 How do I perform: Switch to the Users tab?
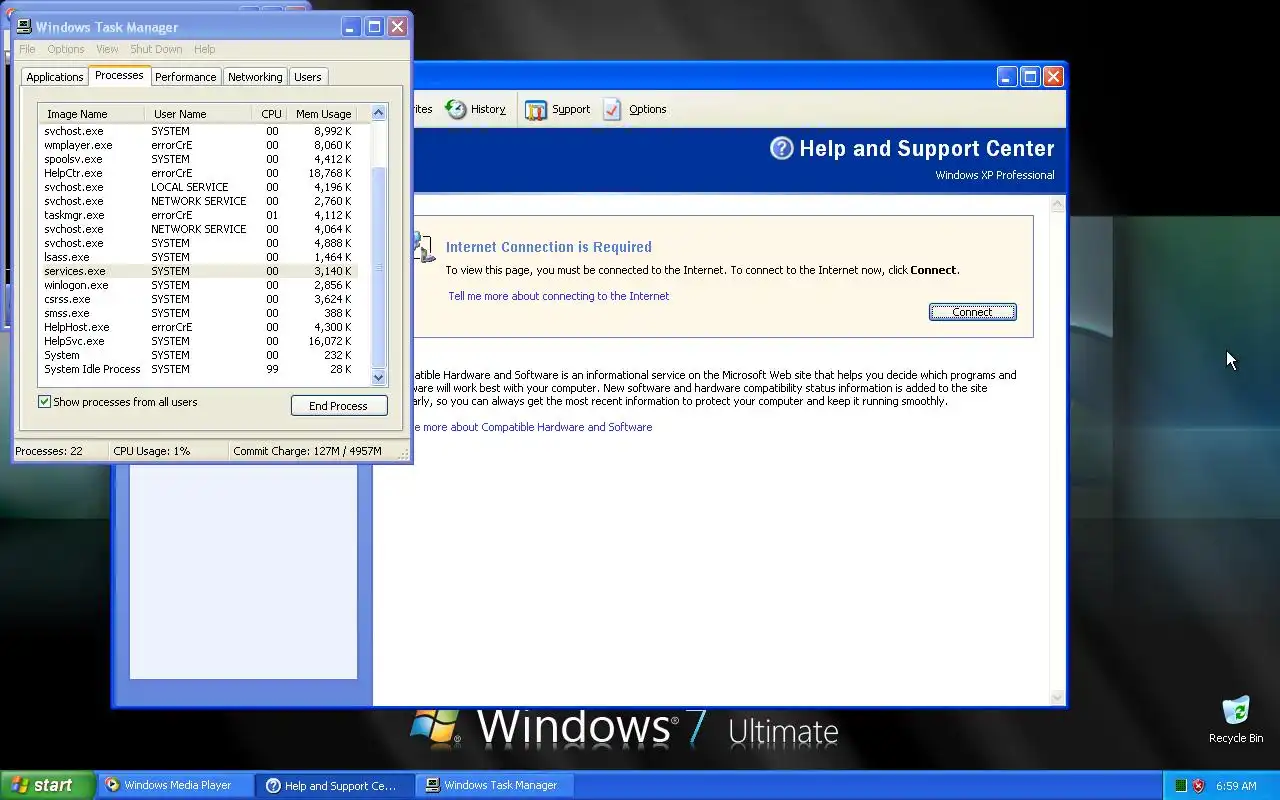coord(308,77)
